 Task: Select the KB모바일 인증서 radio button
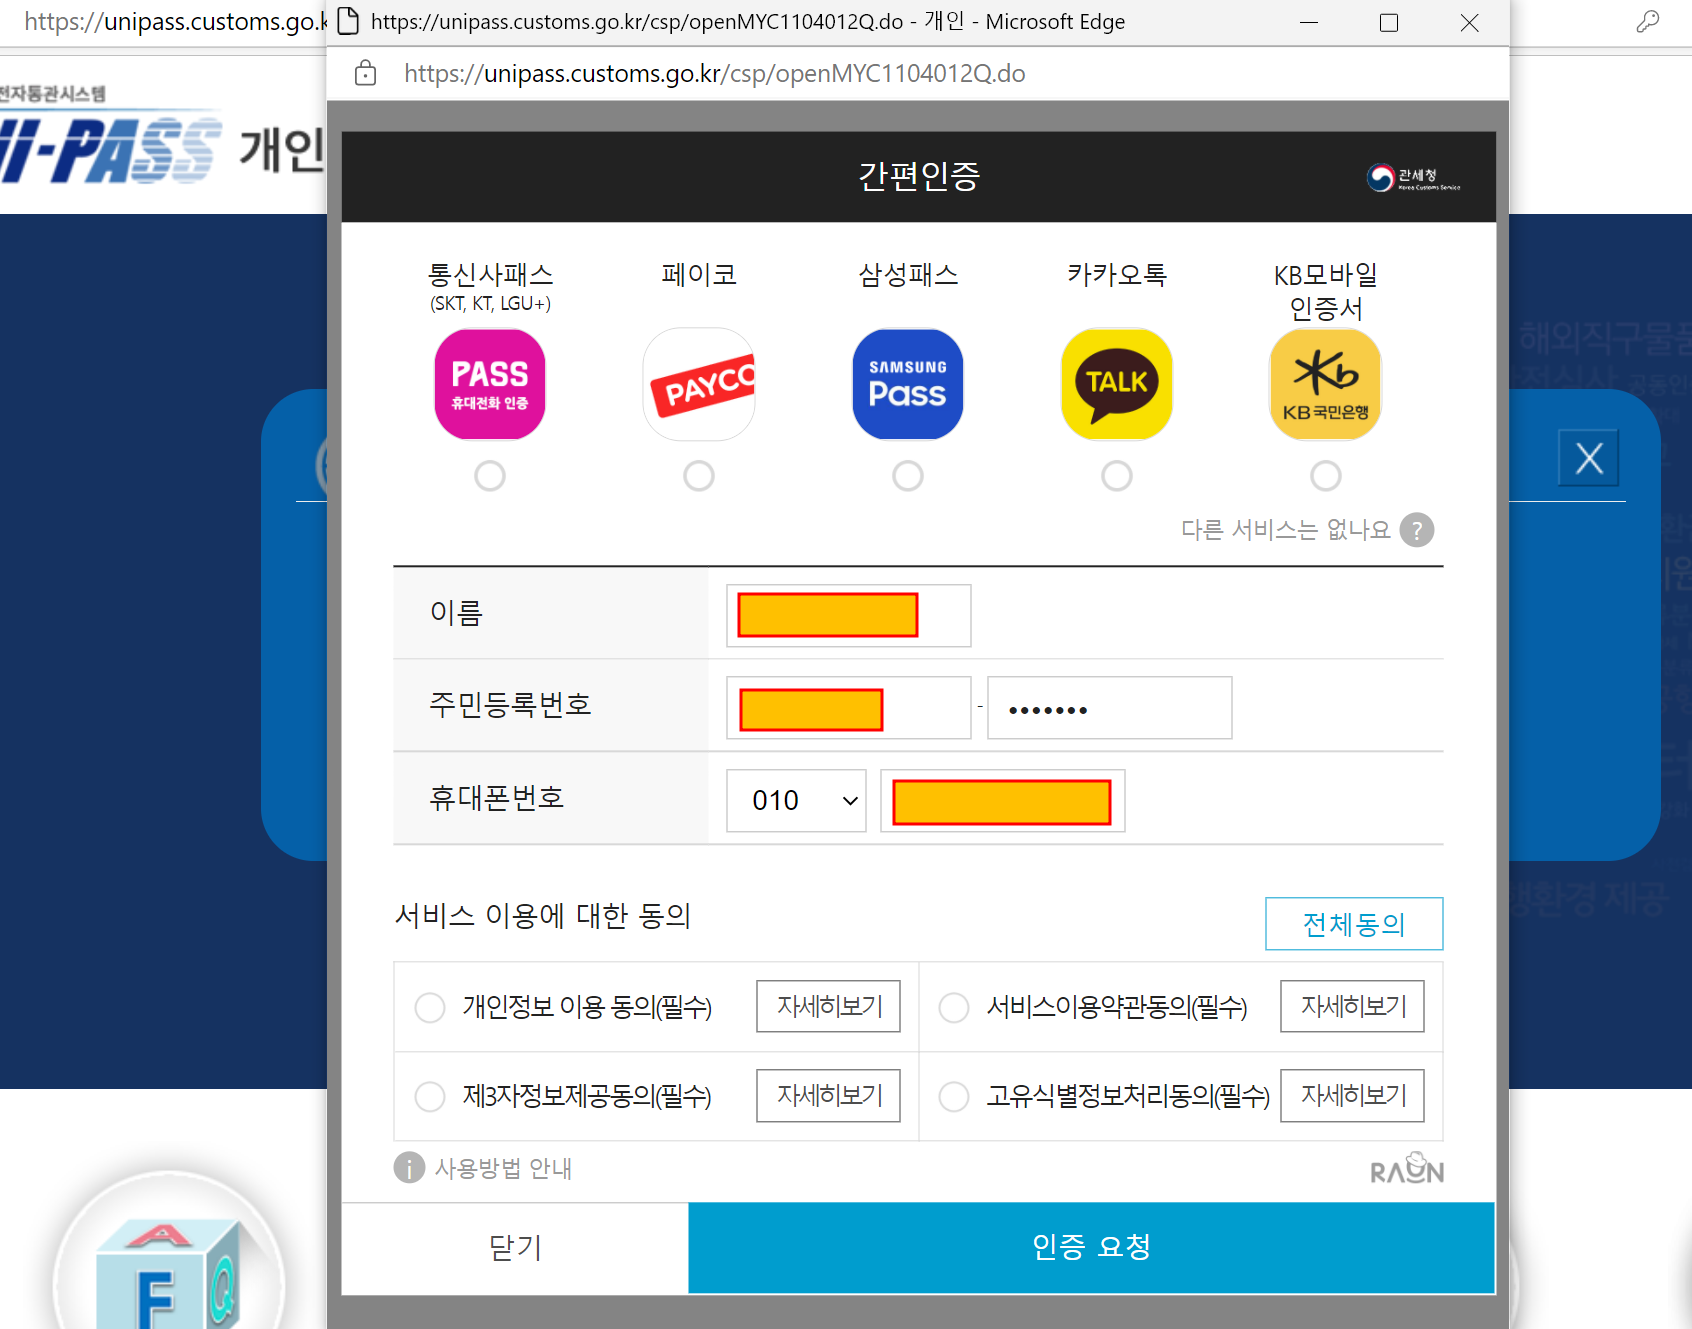coord(1326,476)
